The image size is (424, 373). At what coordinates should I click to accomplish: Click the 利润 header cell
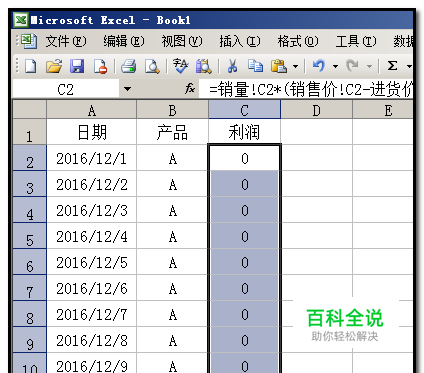pos(244,132)
